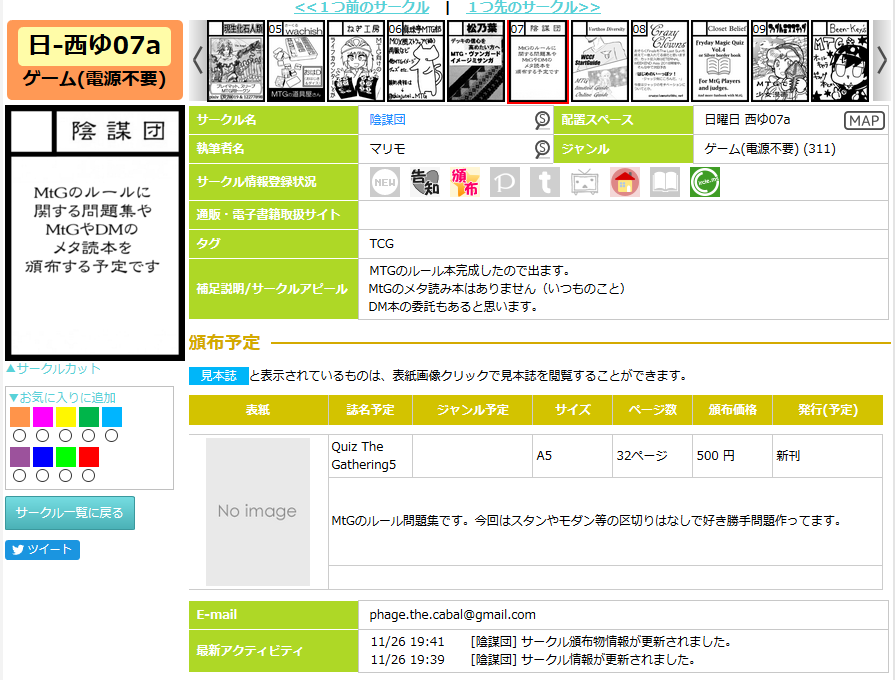Go to previous circle link <<1つ前のサークル
The image size is (895, 680).
click(x=361, y=7)
